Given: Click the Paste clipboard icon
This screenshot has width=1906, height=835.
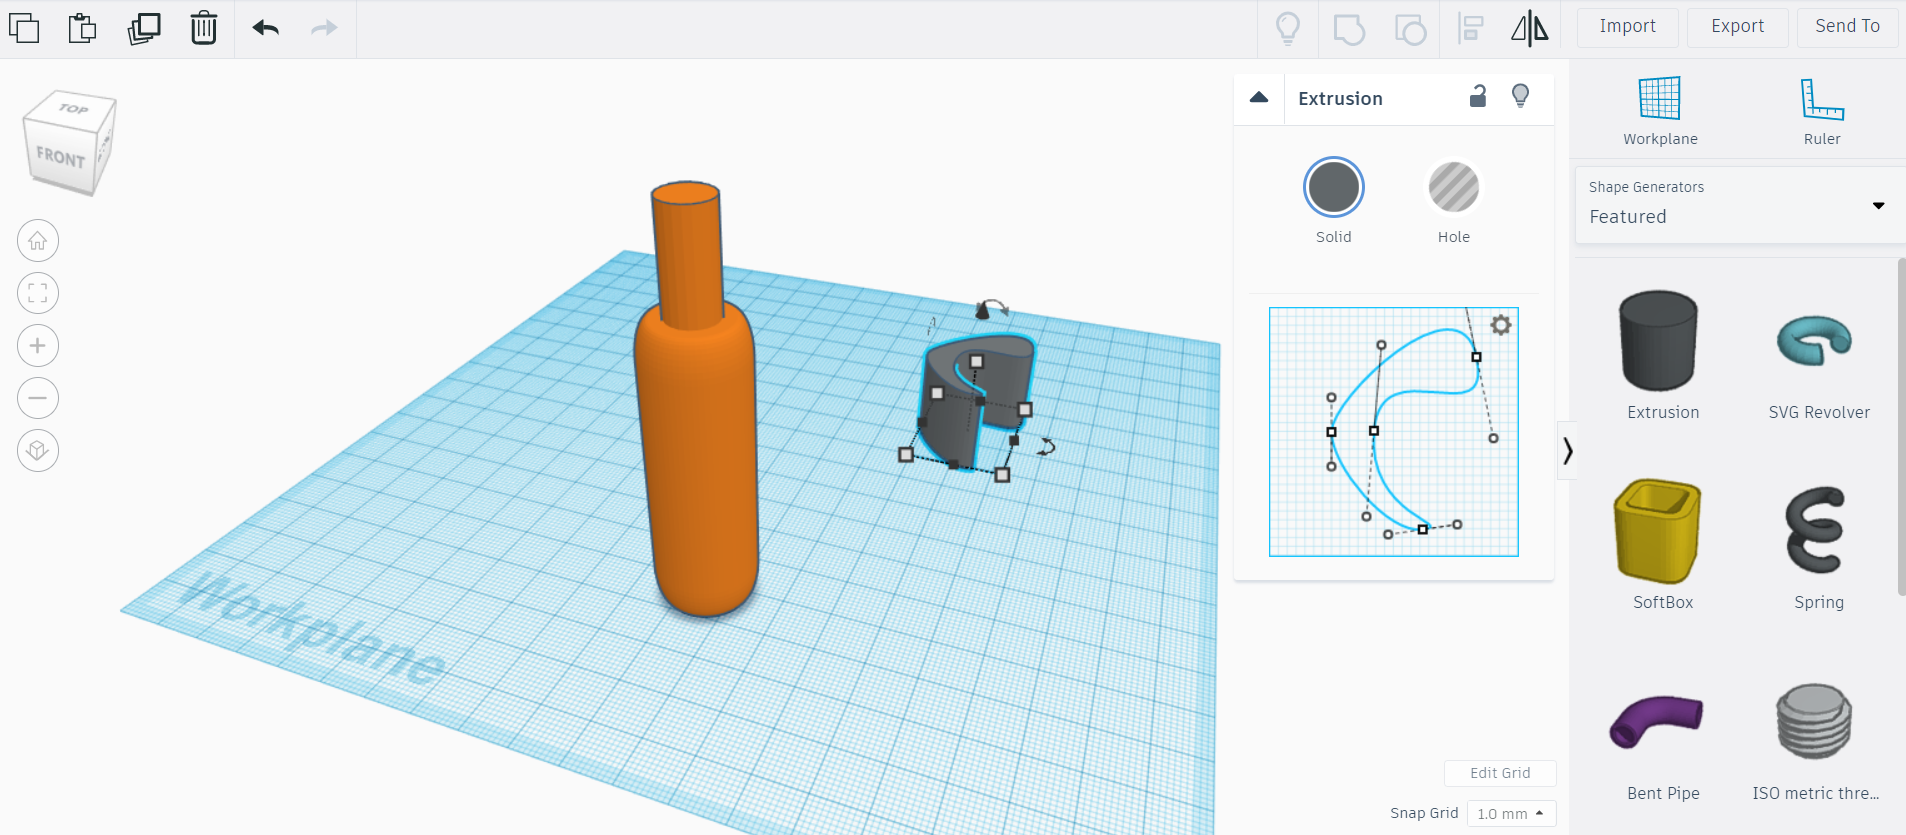Looking at the screenshot, I should [x=83, y=28].
